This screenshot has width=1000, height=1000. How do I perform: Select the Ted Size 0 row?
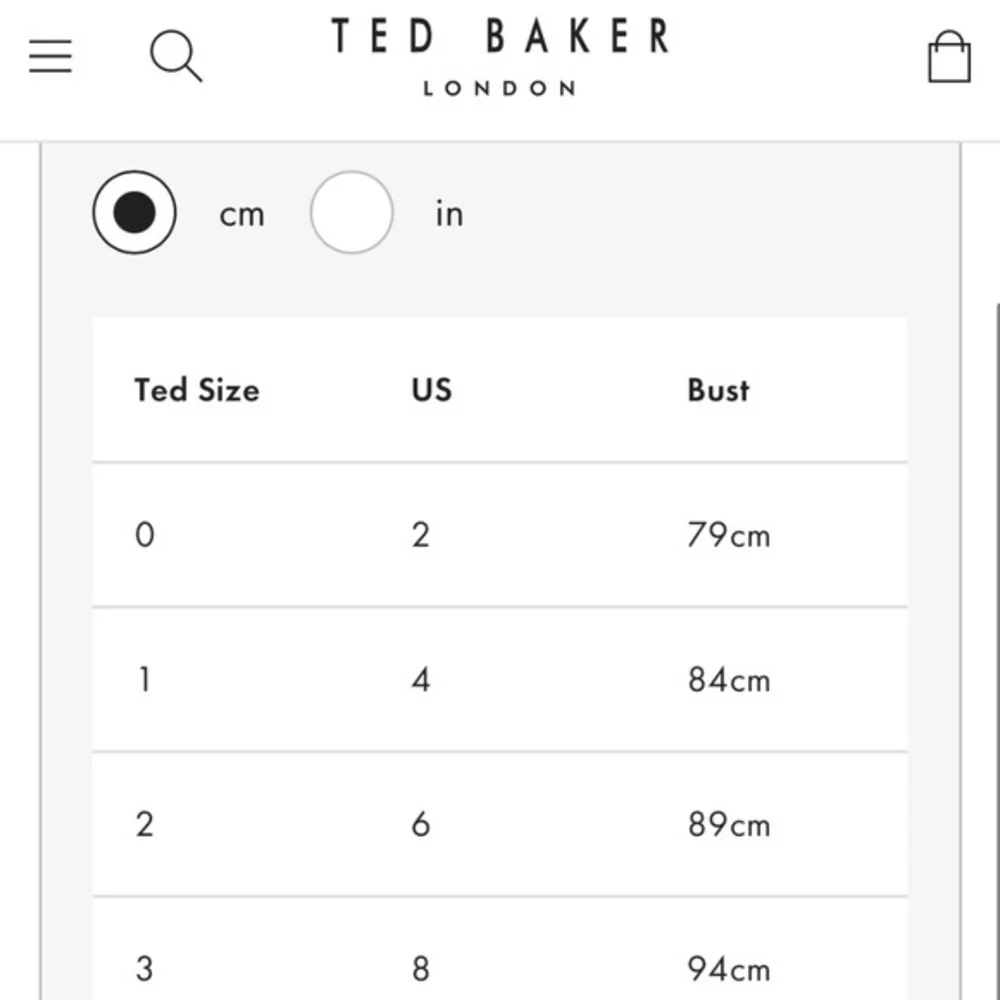click(500, 535)
